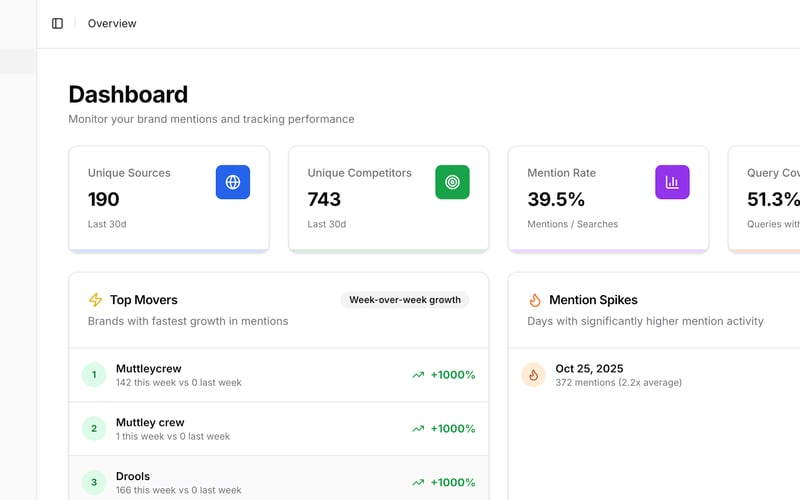Click the +1000% value for Muttley crew
The image size is (800, 500).
(x=453, y=429)
